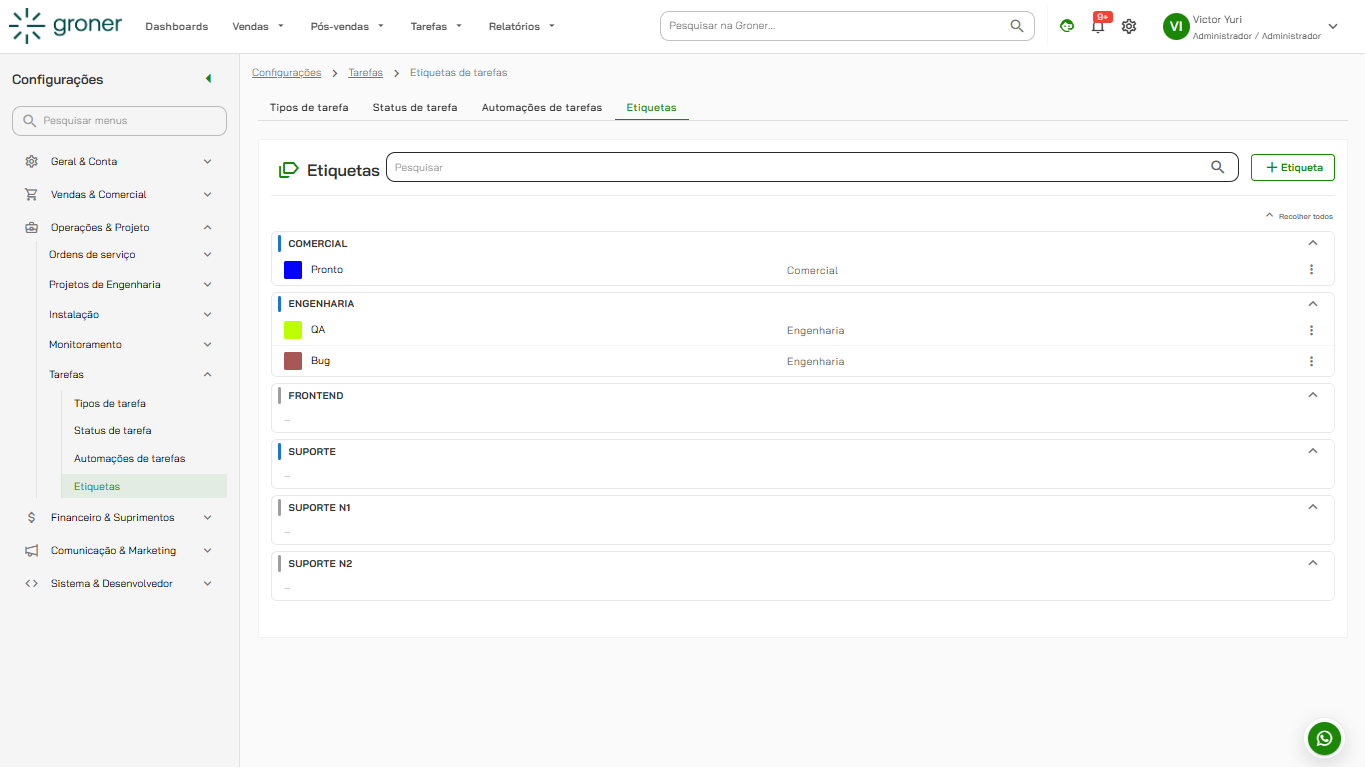Click the Engenharia text in Bug row
The height and width of the screenshot is (768, 1366).
coord(815,361)
